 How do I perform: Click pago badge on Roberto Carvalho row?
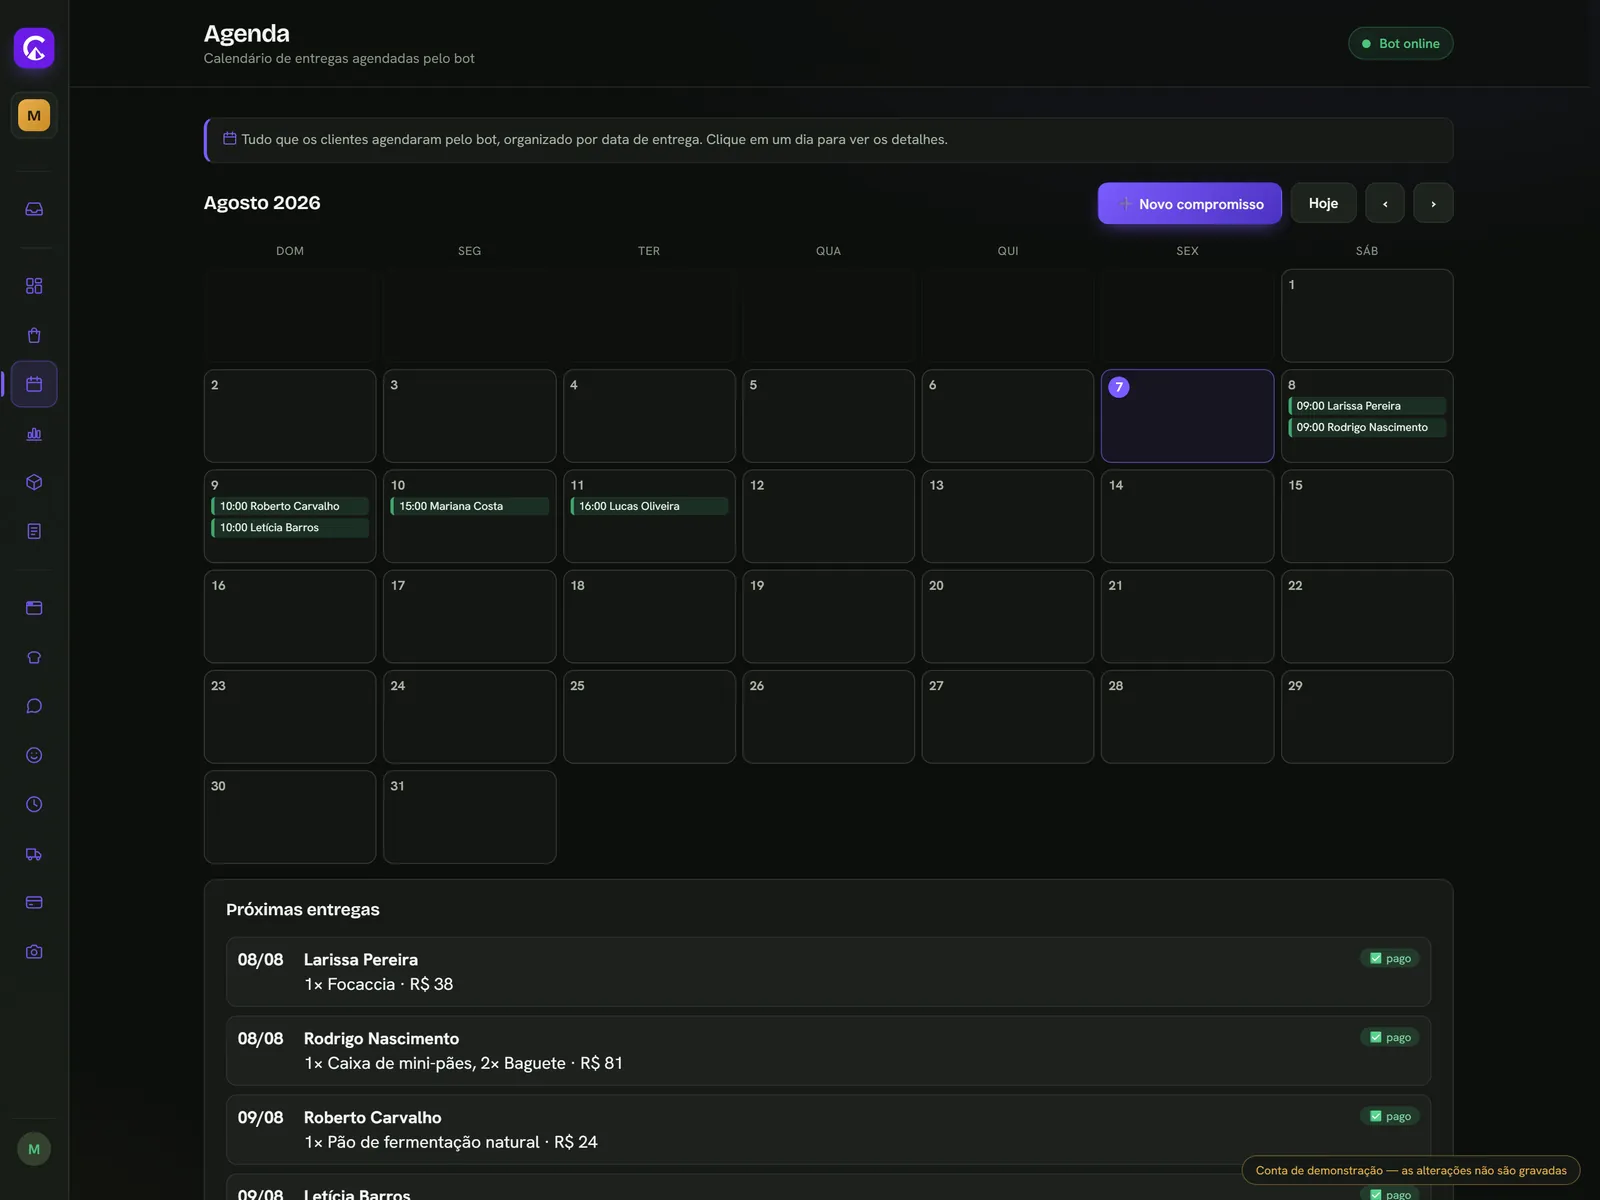coord(1390,1116)
